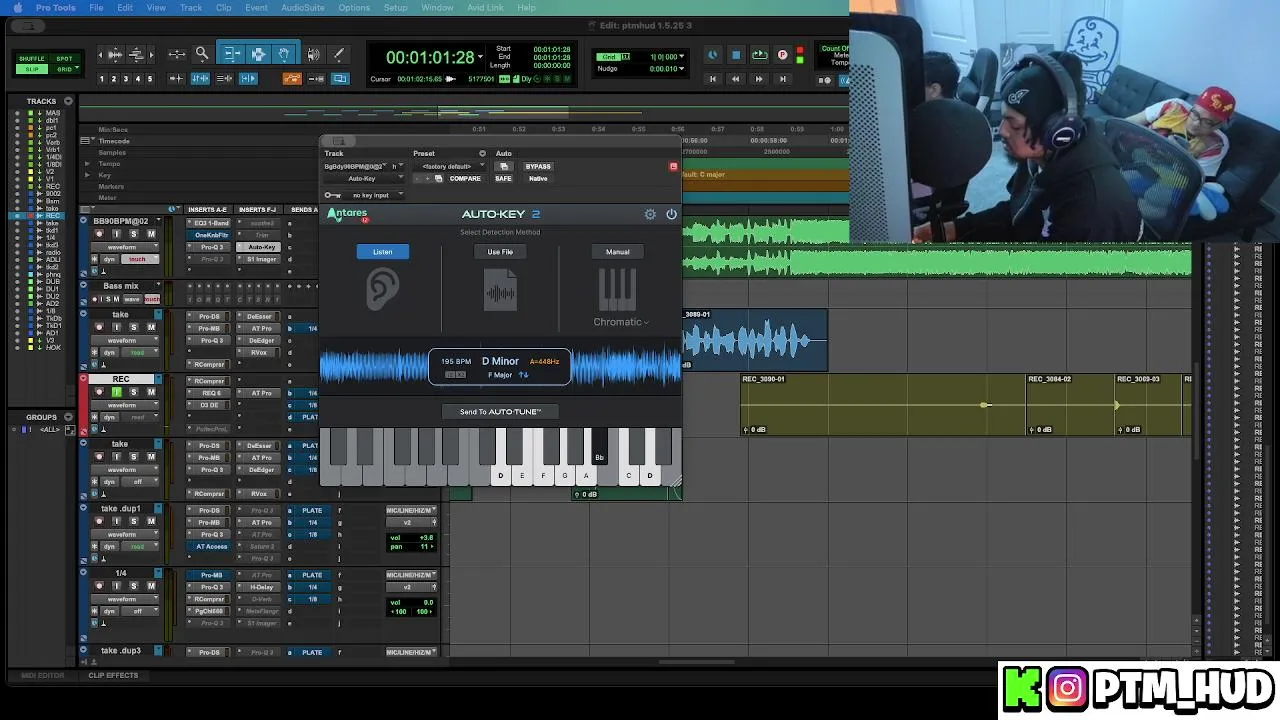Enable Slip edit mode
This screenshot has height=720, width=1280.
(31, 69)
